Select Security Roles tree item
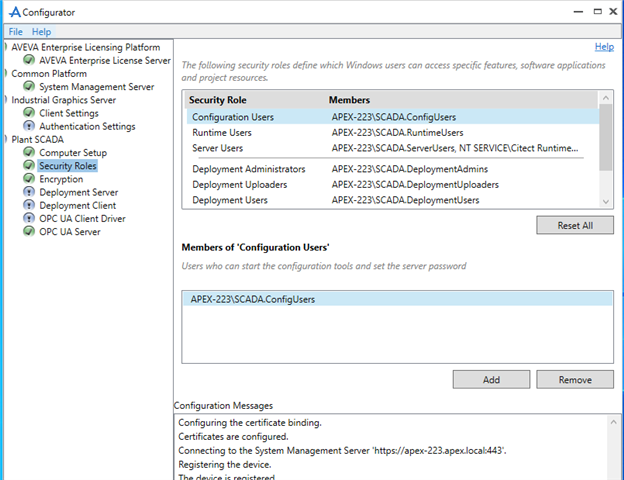624x480 pixels. [68, 166]
